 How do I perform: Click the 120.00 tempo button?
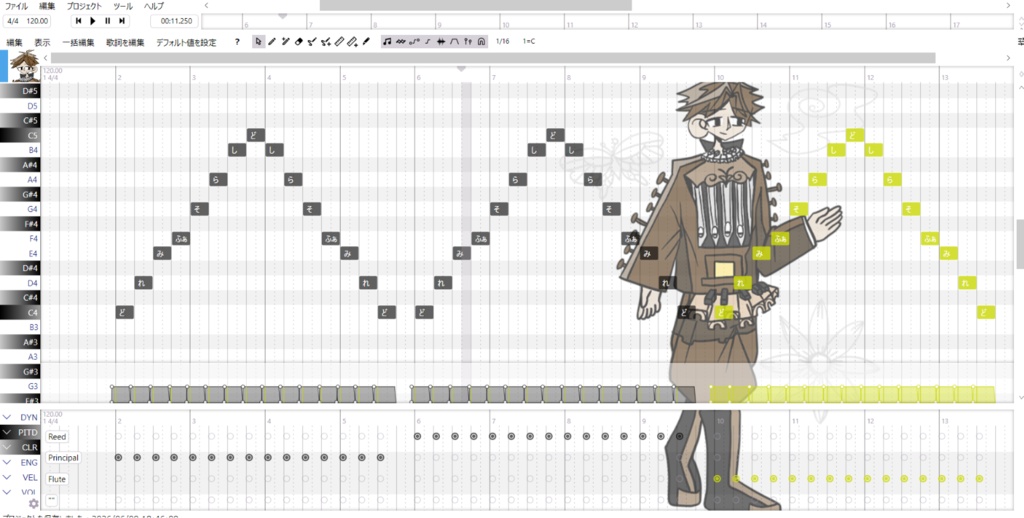[x=38, y=21]
